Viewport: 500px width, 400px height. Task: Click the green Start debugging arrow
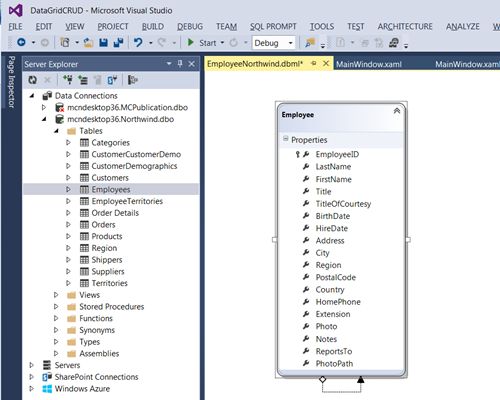[x=191, y=43]
